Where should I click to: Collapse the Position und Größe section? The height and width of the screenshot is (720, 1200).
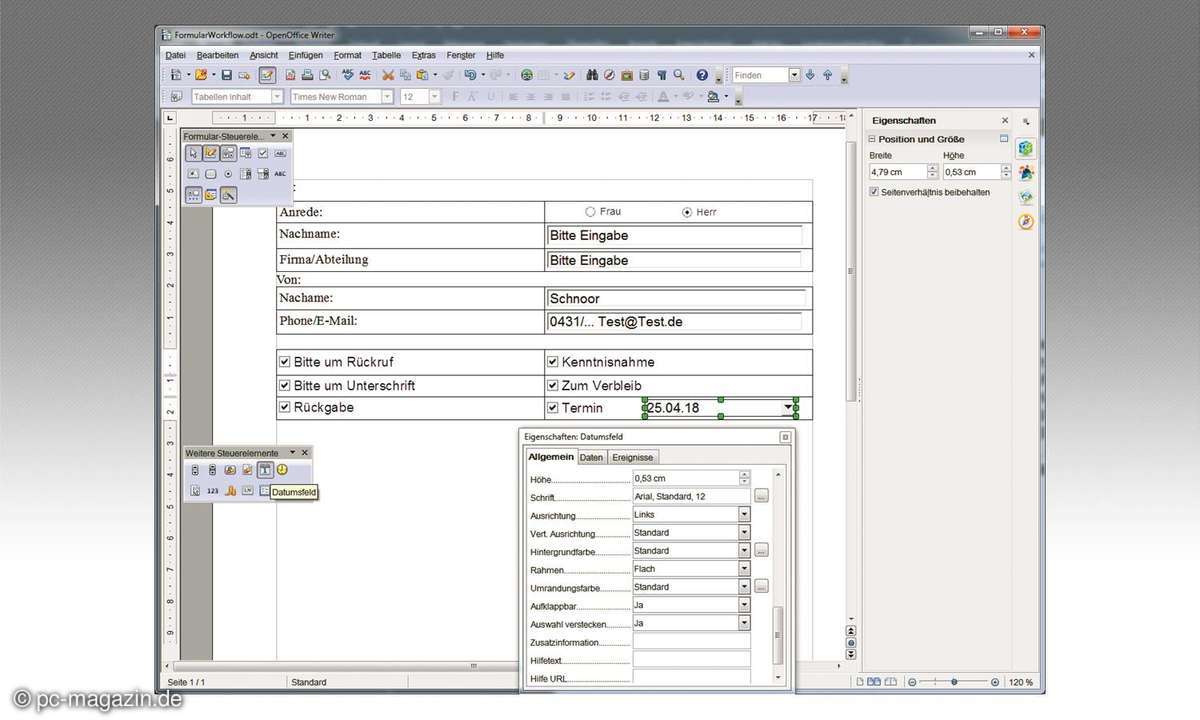(x=872, y=139)
